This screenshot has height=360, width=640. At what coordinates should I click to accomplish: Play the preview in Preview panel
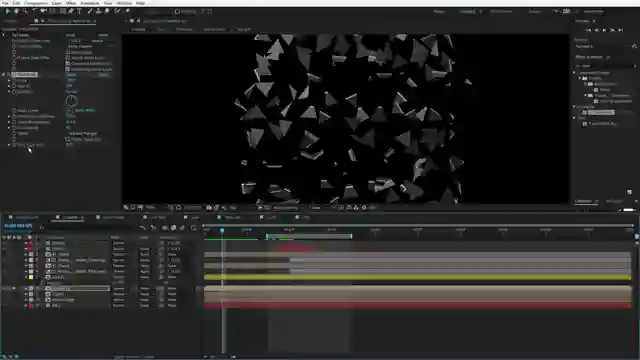(x=604, y=30)
